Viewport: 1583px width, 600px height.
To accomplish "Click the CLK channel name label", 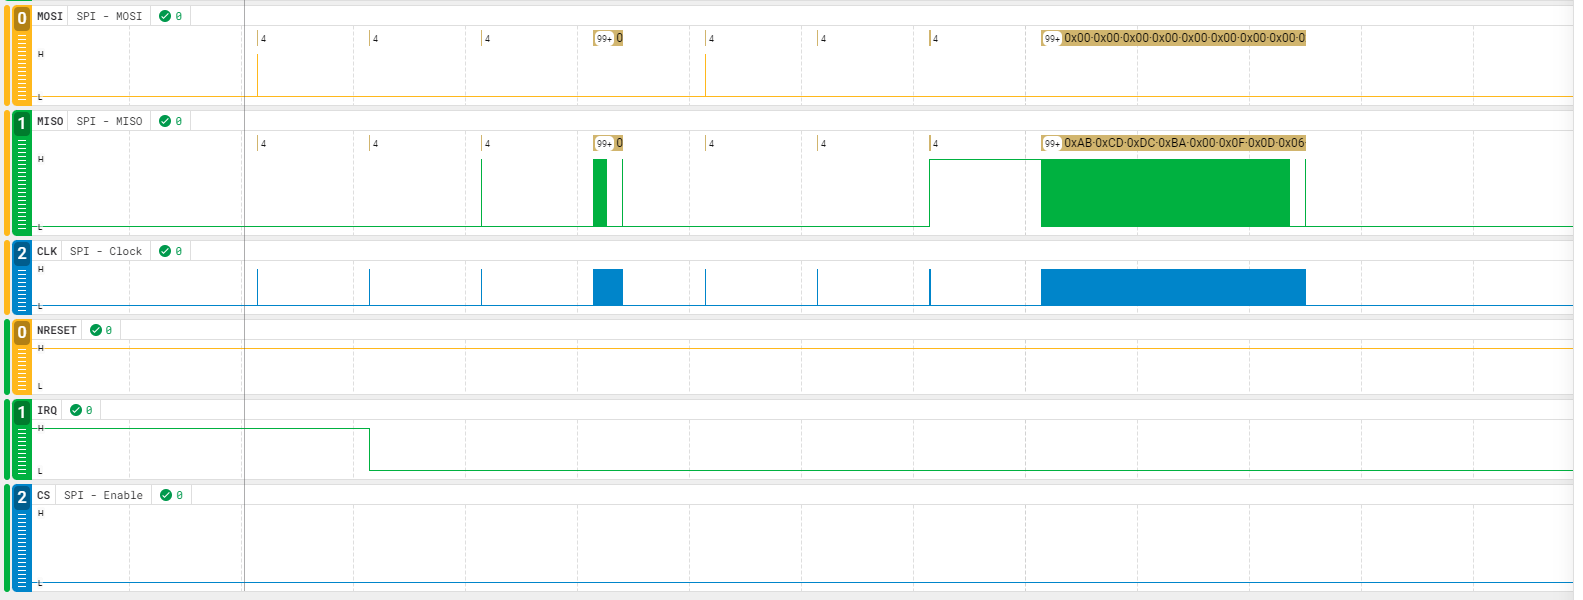I will point(47,251).
